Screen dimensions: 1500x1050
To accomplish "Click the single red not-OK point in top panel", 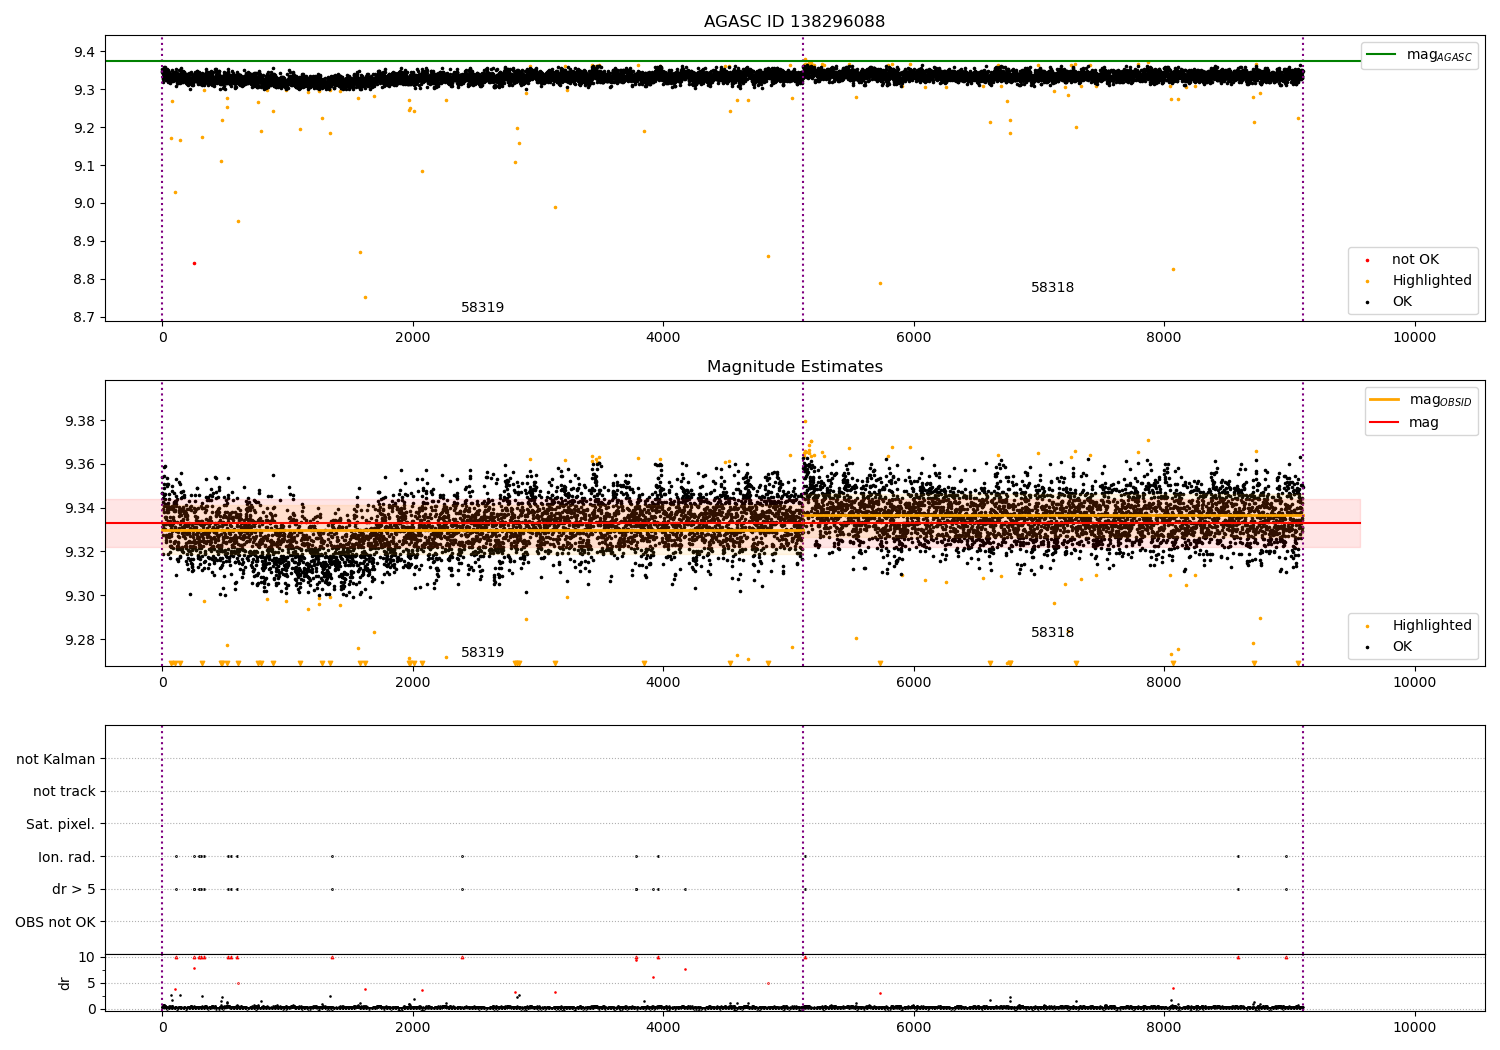I will [x=194, y=263].
